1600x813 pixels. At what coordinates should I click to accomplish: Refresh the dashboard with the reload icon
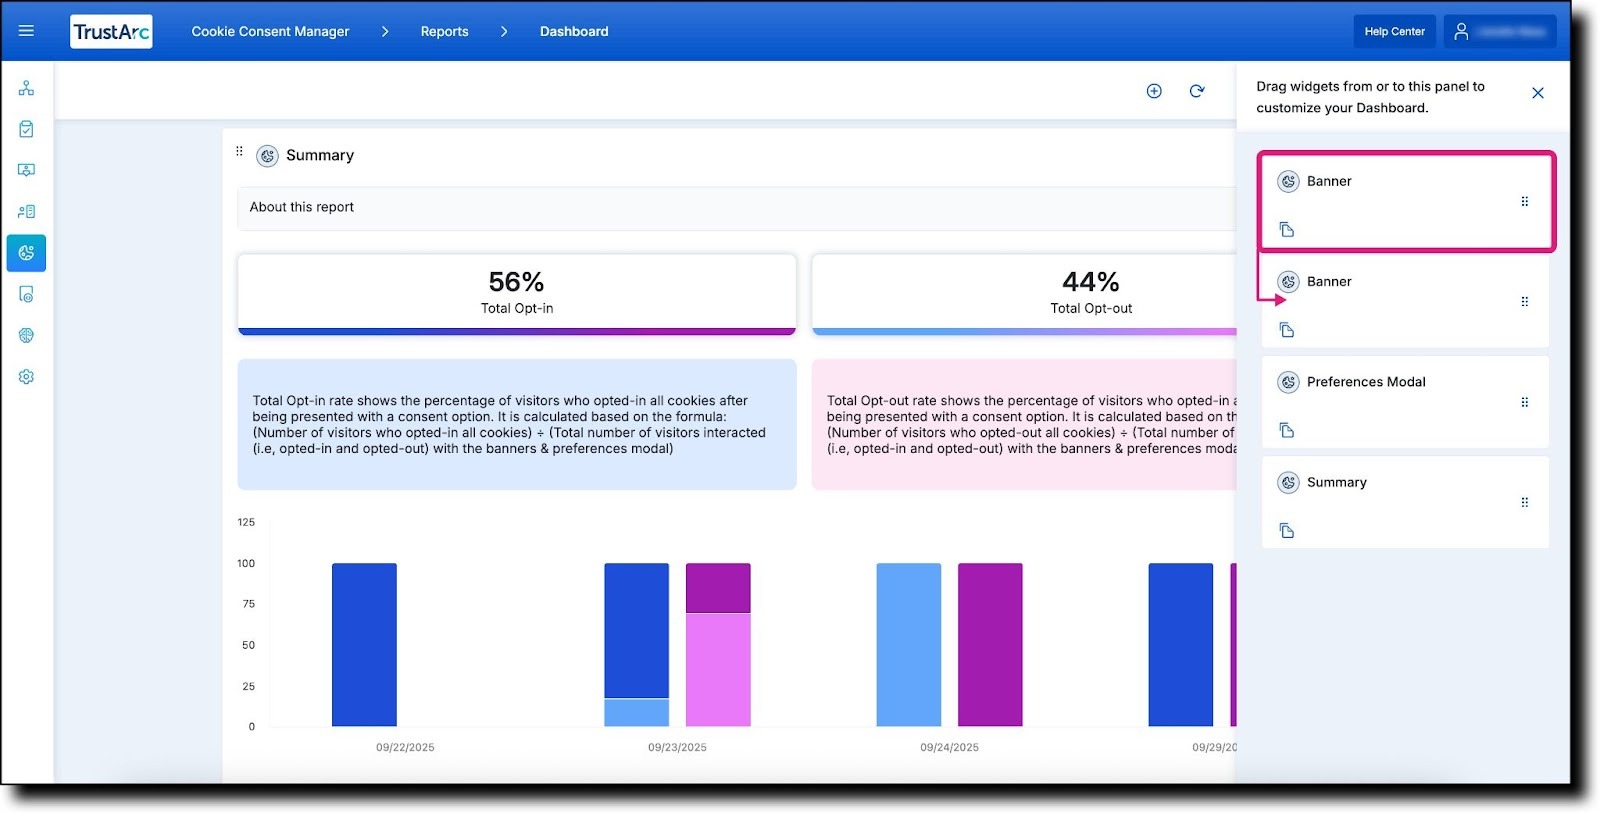coord(1197,91)
